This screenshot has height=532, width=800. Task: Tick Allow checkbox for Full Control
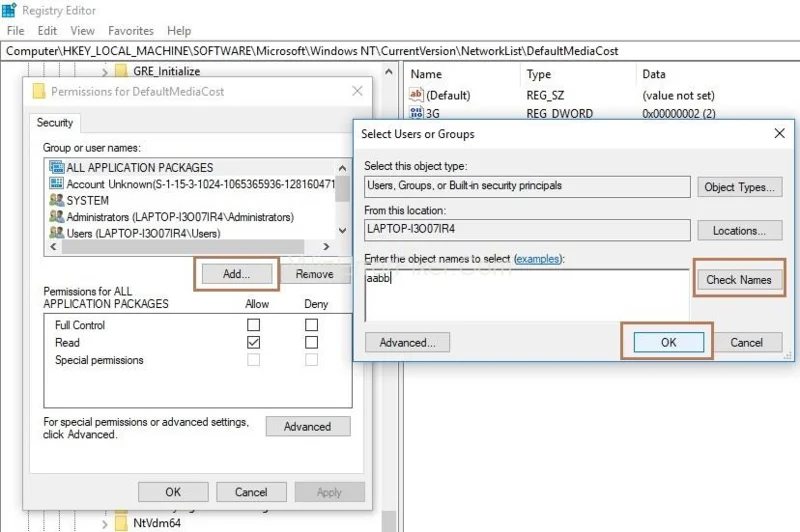click(254, 325)
